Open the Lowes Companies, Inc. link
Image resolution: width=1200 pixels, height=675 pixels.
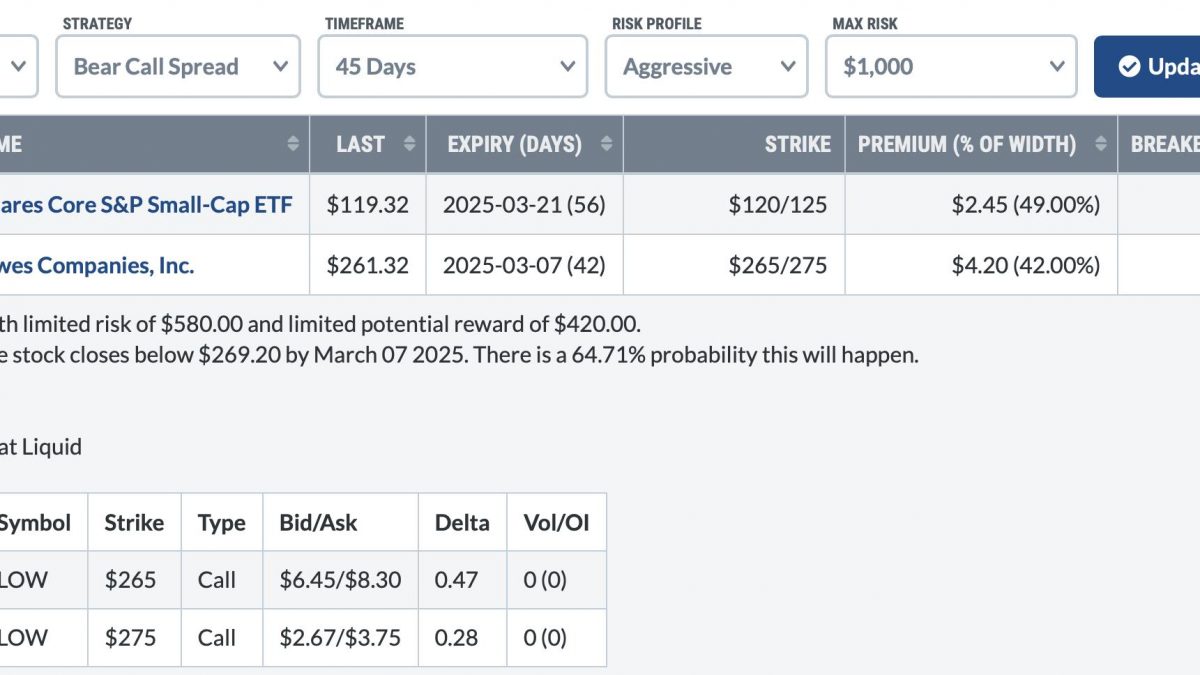click(97, 265)
